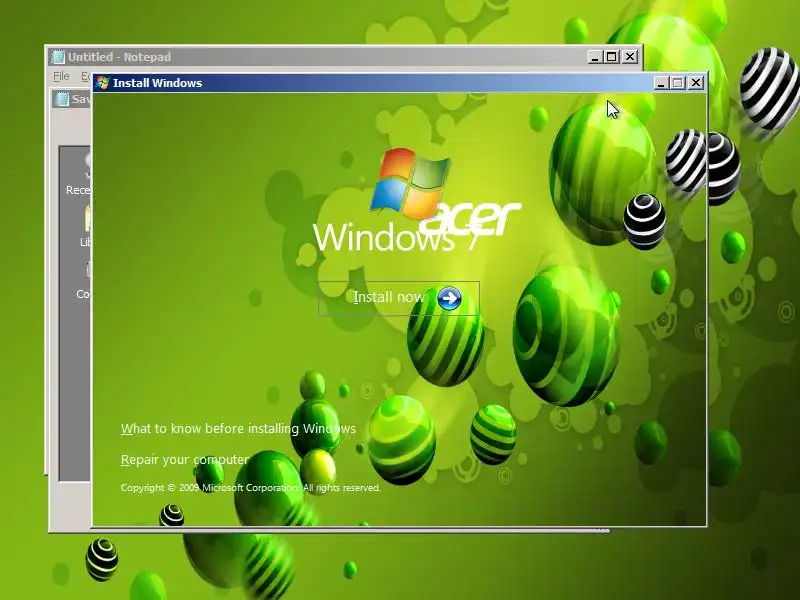Viewport: 800px width, 600px height.
Task: Open the File menu in Notepad
Action: coord(61,76)
